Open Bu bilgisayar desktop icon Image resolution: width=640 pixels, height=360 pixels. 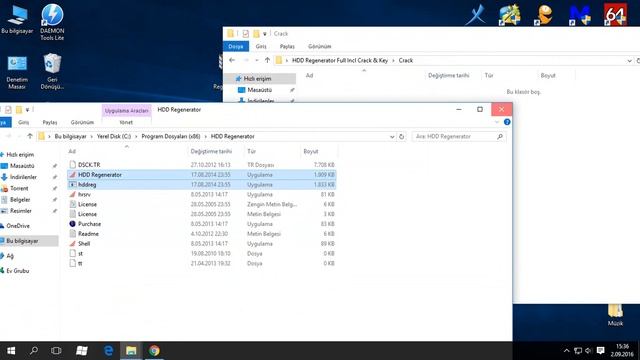(x=17, y=19)
